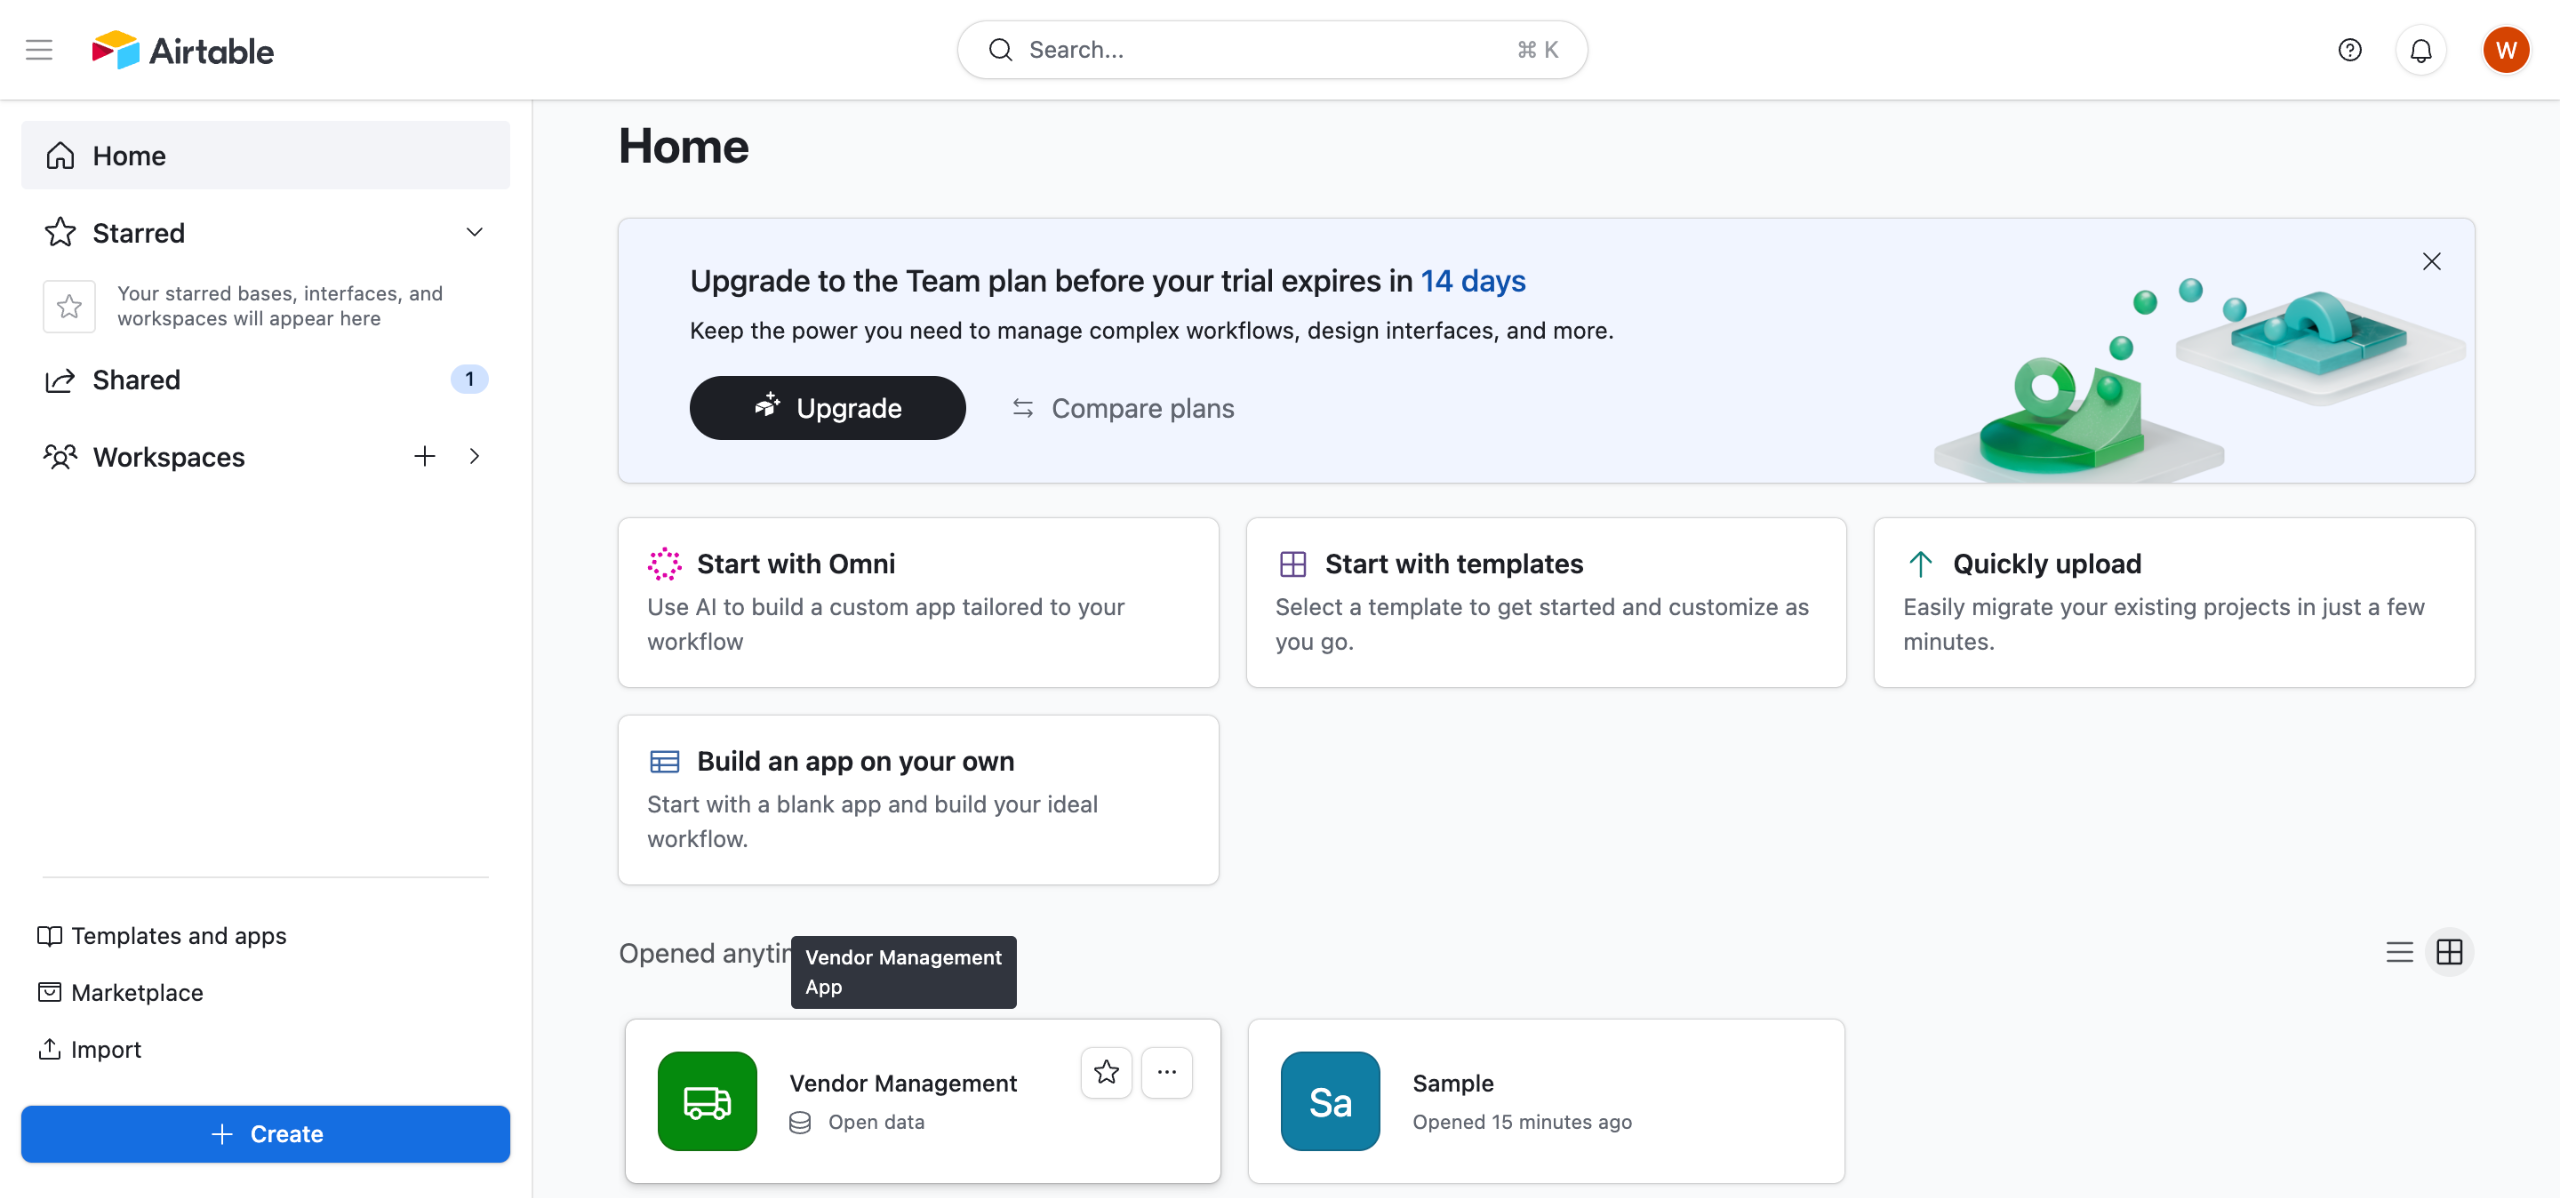Dismiss the upgrade trial banner

click(2431, 261)
